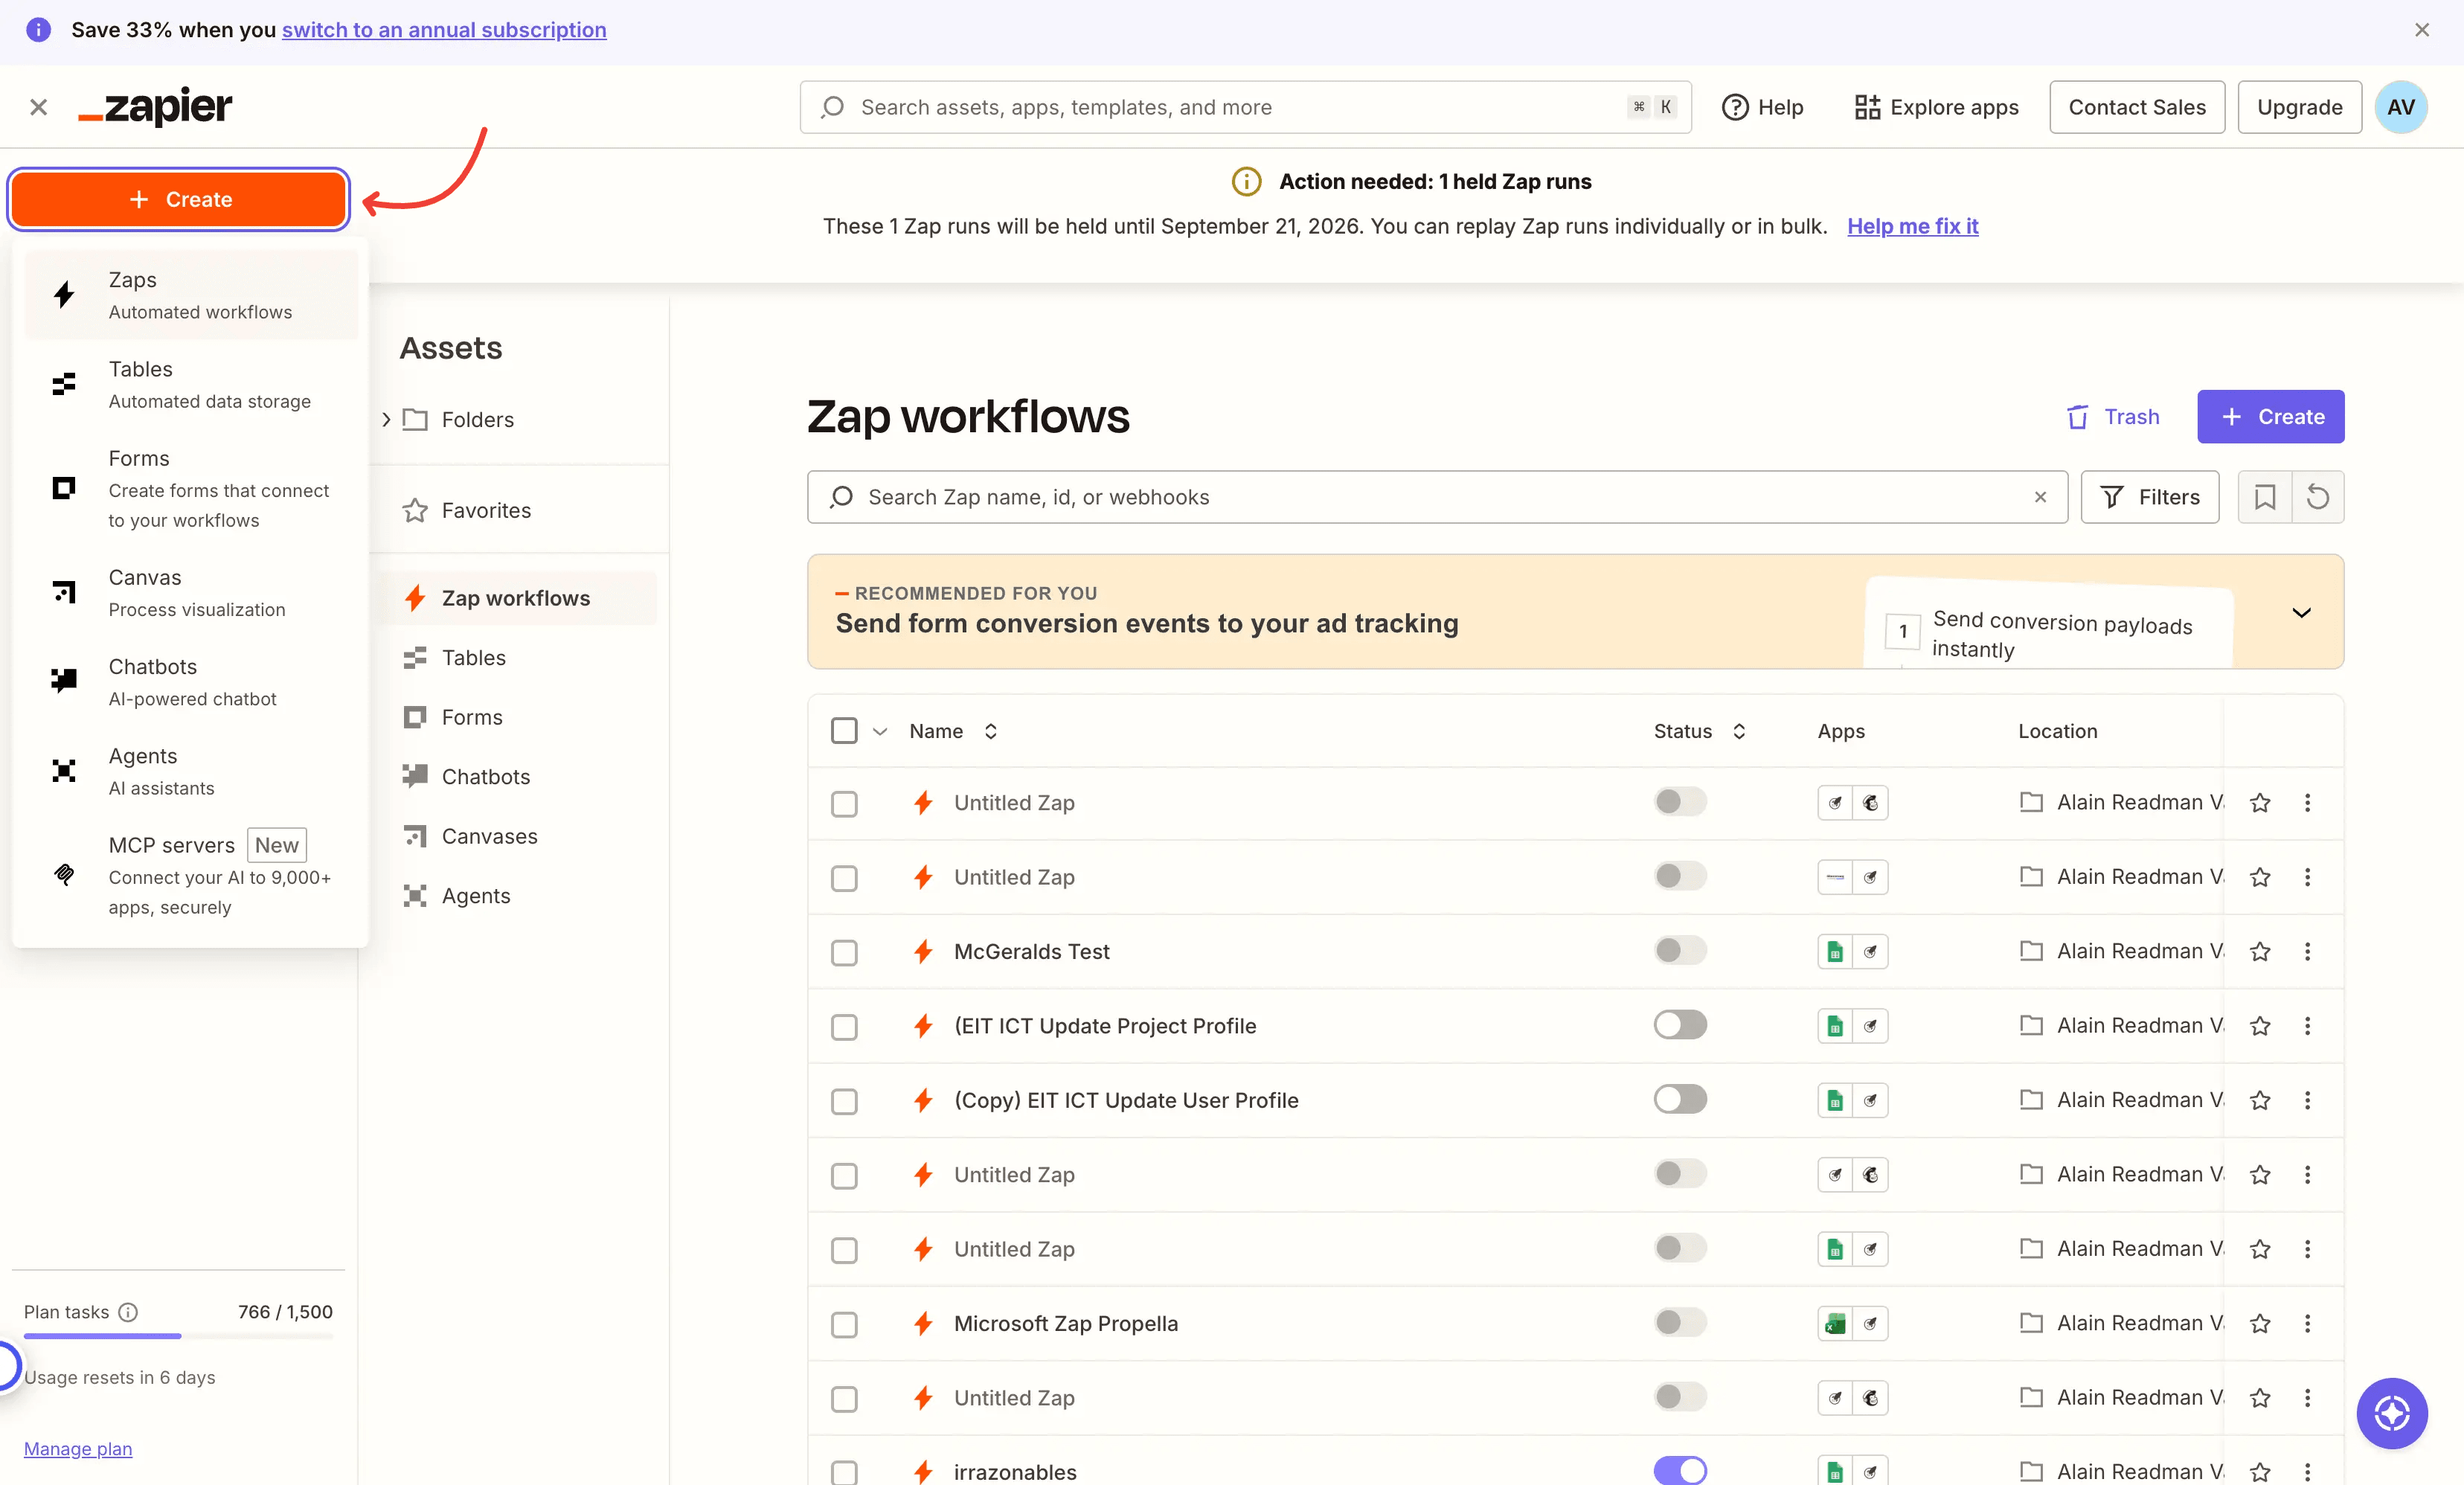Open Zap workflows in the Assets sidebar
This screenshot has height=1485, width=2464.
point(516,598)
